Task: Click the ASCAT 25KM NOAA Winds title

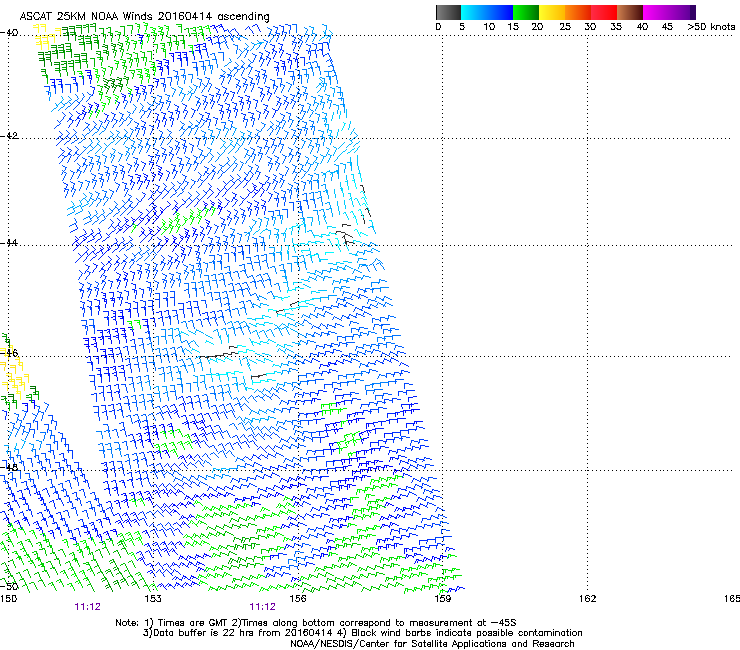Action: click(x=144, y=17)
